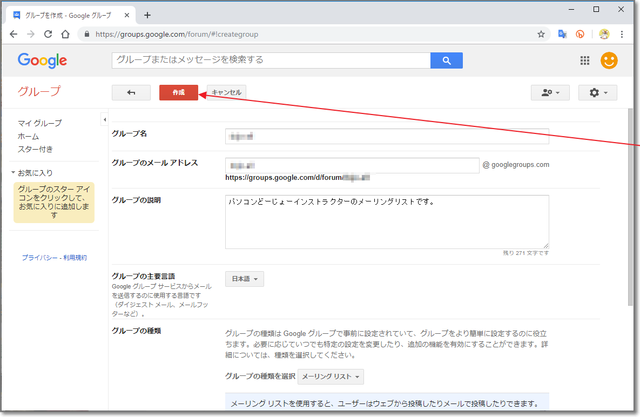Viewport: 640px width, 417px height.
Task: Click the red 作成 (Create) button
Action: coord(178,92)
